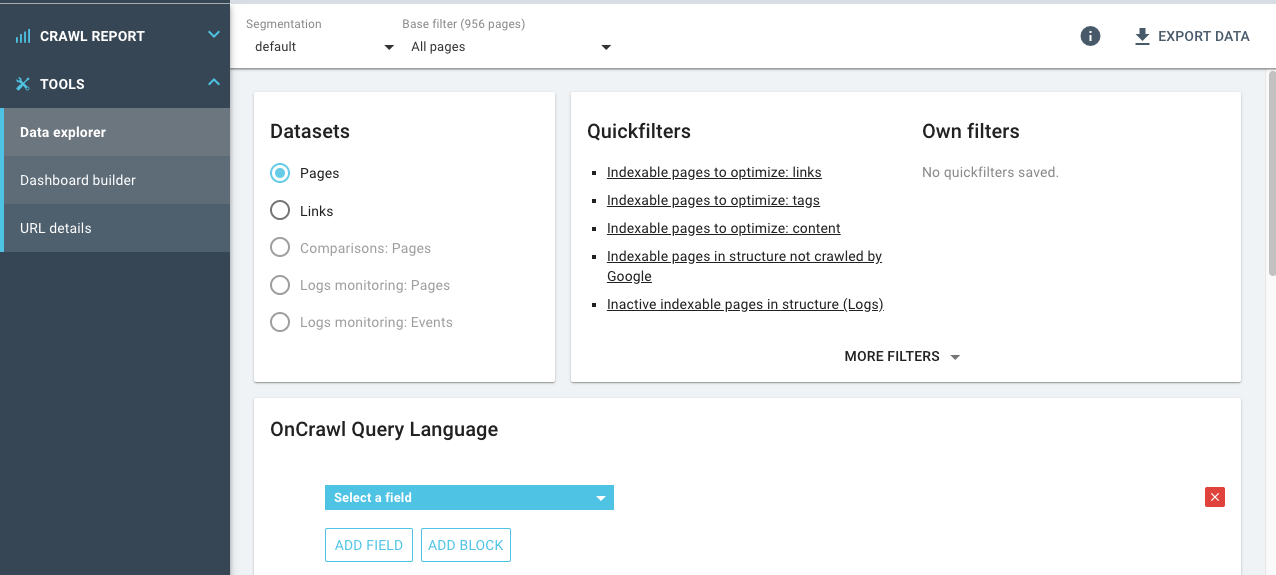Open the Select a field dropdown

click(x=469, y=497)
